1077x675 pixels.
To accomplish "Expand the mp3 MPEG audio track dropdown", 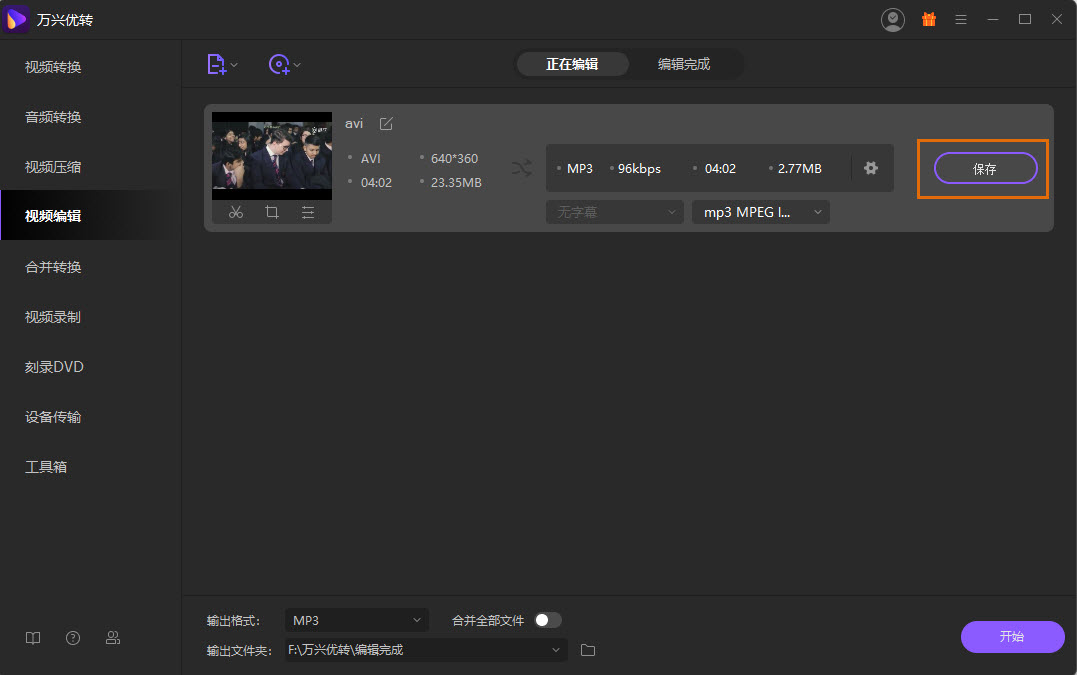I will click(x=760, y=212).
